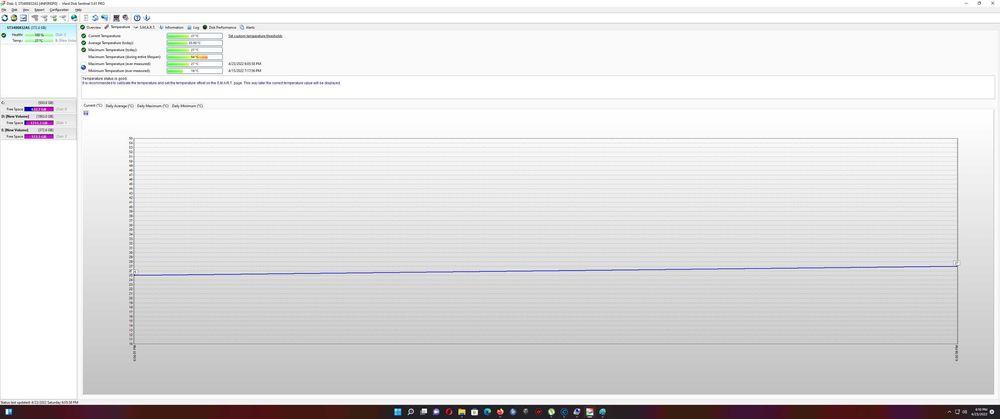Click the D: drive free space bar
The height and width of the screenshot is (419, 1000).
tap(39, 122)
